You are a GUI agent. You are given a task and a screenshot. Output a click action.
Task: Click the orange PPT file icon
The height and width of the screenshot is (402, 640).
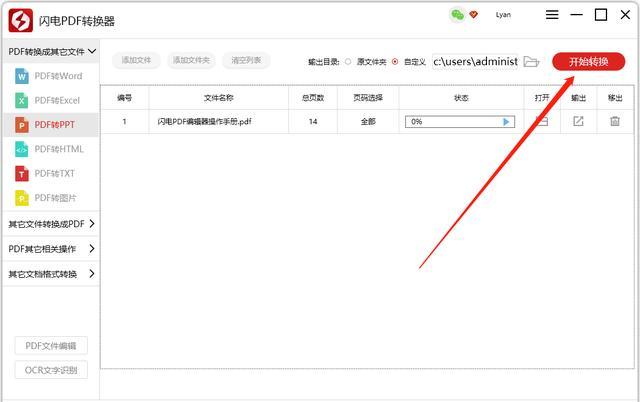pyautogui.click(x=22, y=125)
